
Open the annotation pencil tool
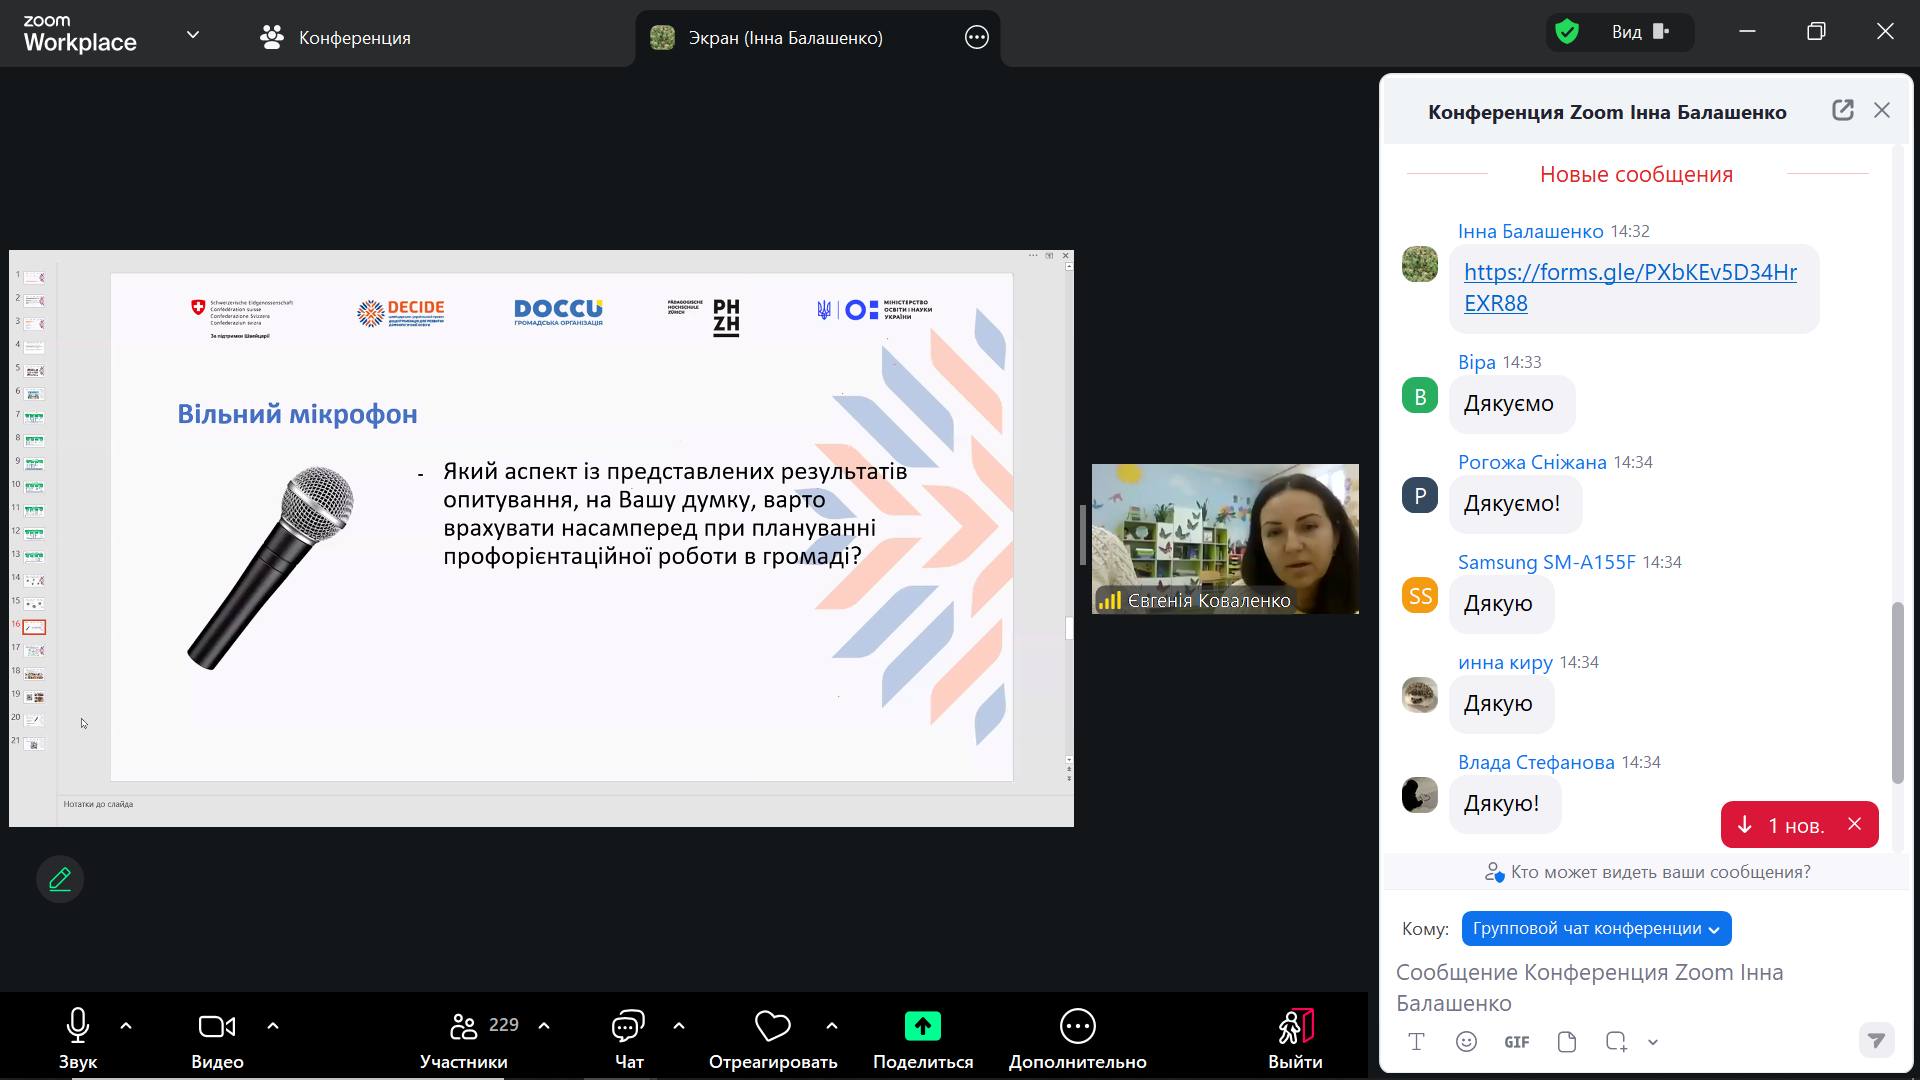tap(60, 879)
